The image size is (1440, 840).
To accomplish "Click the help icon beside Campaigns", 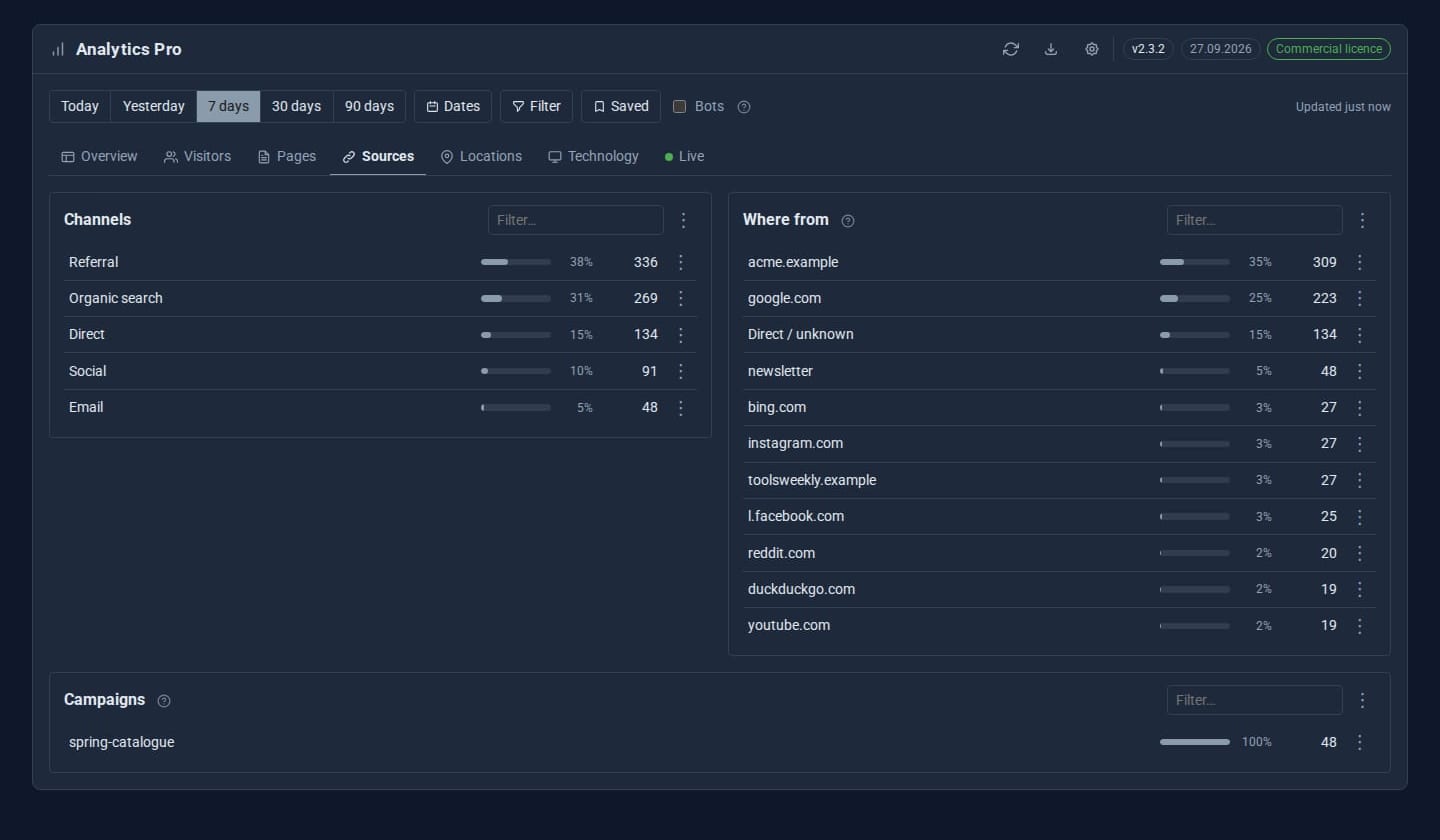I will [164, 701].
